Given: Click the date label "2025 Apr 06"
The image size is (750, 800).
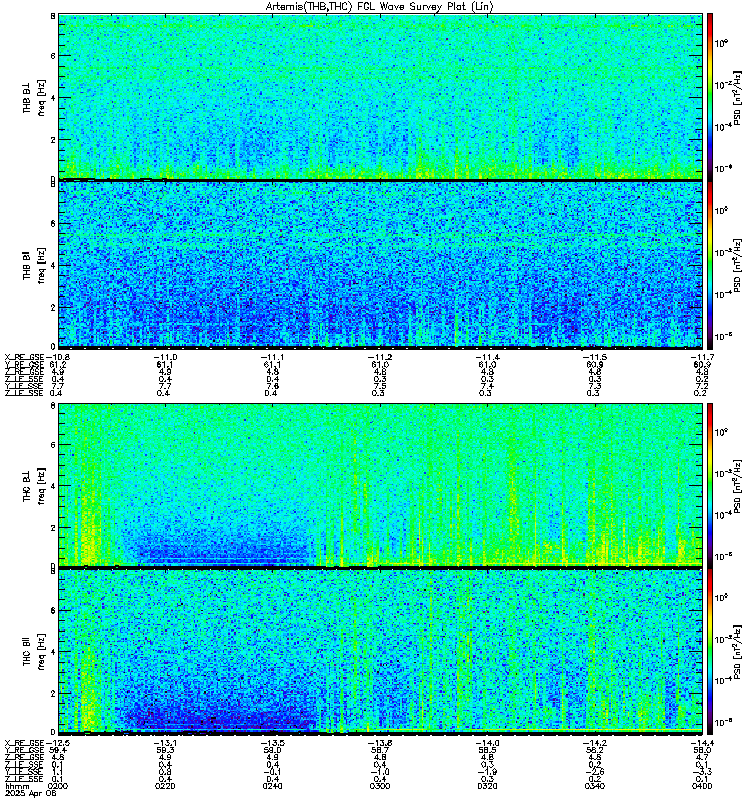Looking at the screenshot, I should (31, 793).
